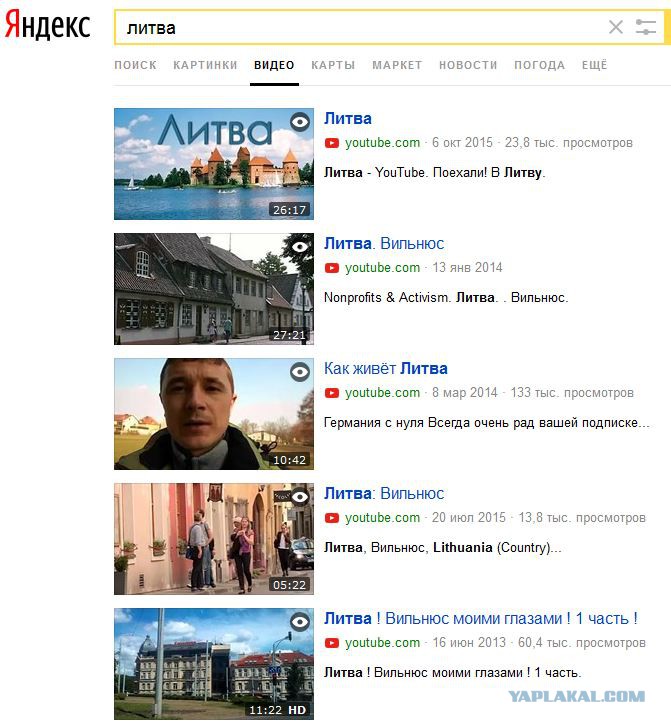Viewport: 671px width, 726px height.
Task: Click the Яндекс logo
Action: point(47,25)
